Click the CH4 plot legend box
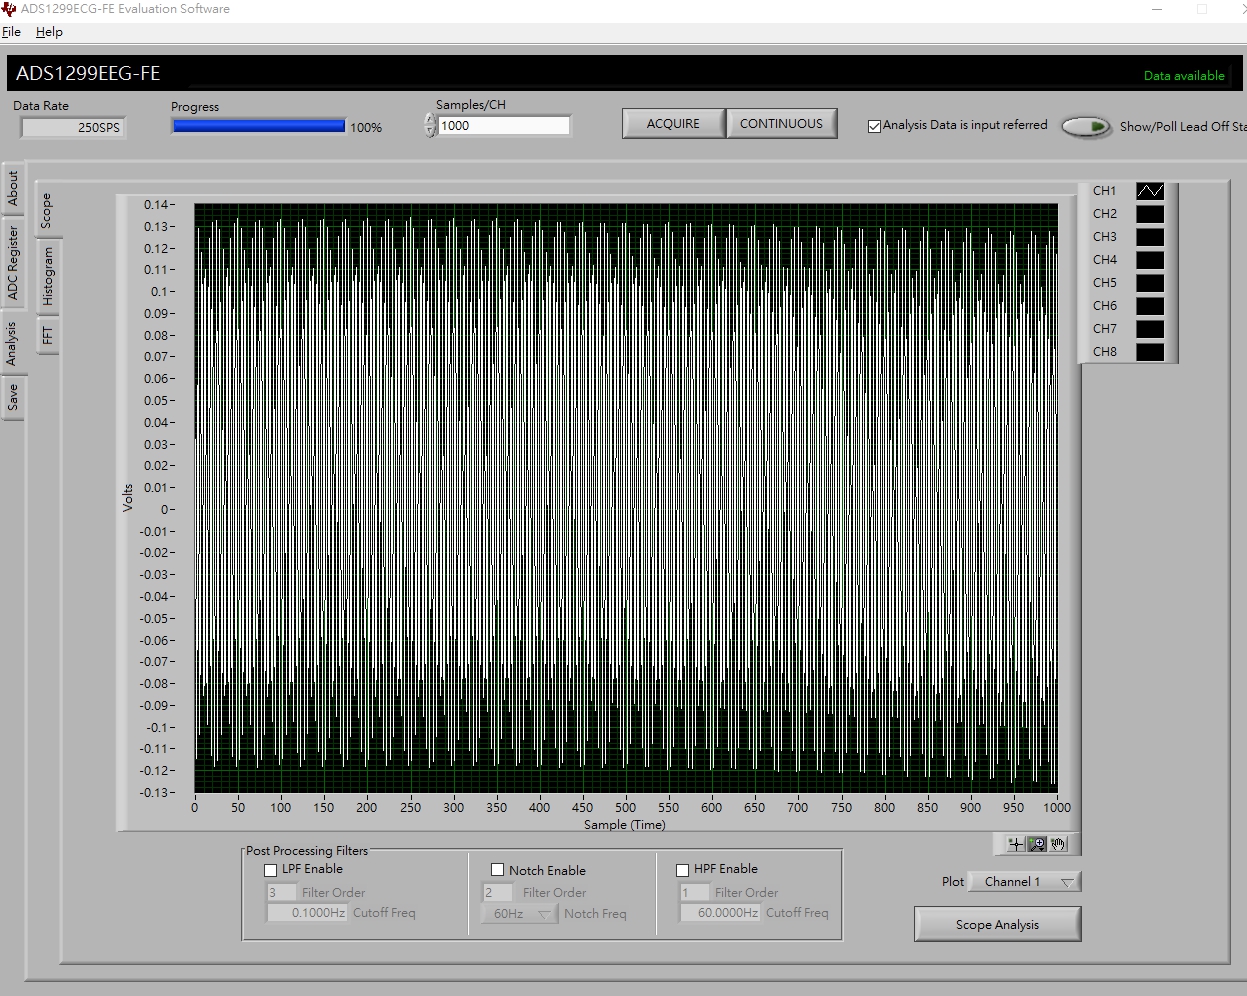This screenshot has height=996, width=1247. 1150,260
